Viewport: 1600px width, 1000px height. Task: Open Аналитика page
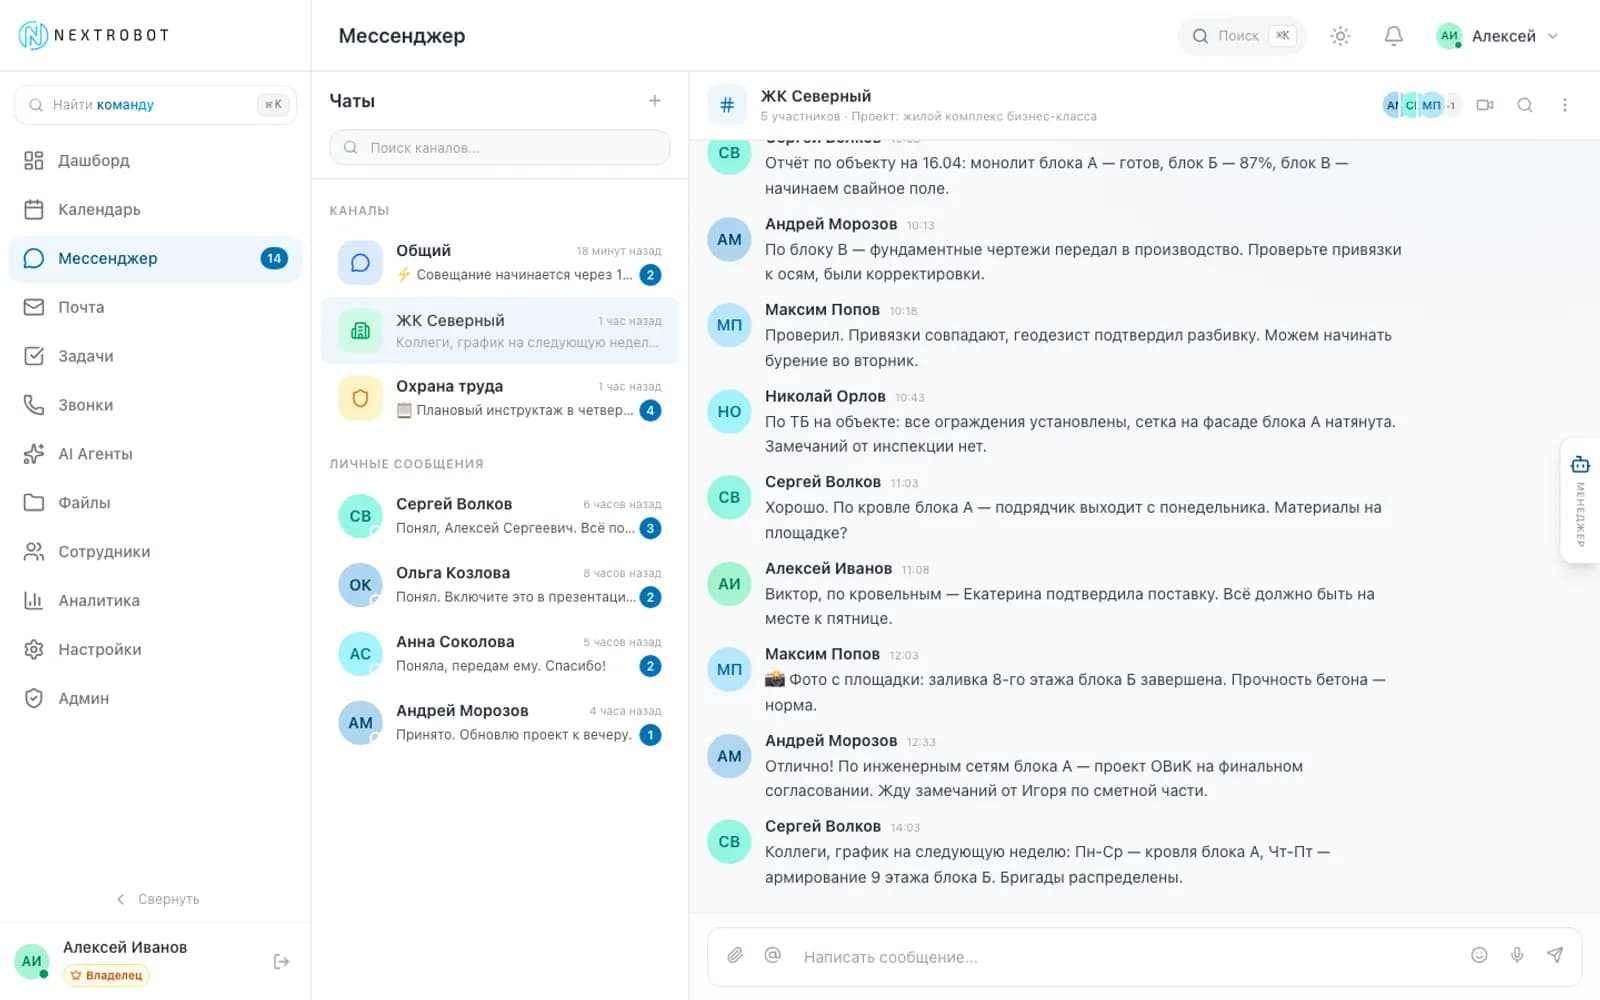point(155,601)
